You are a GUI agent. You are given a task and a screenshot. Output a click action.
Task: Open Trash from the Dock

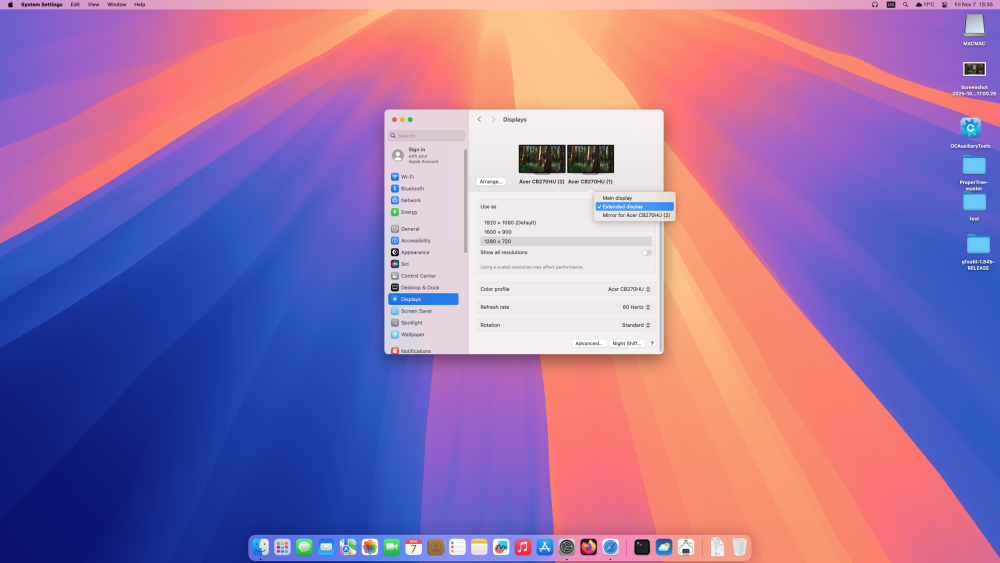click(739, 547)
